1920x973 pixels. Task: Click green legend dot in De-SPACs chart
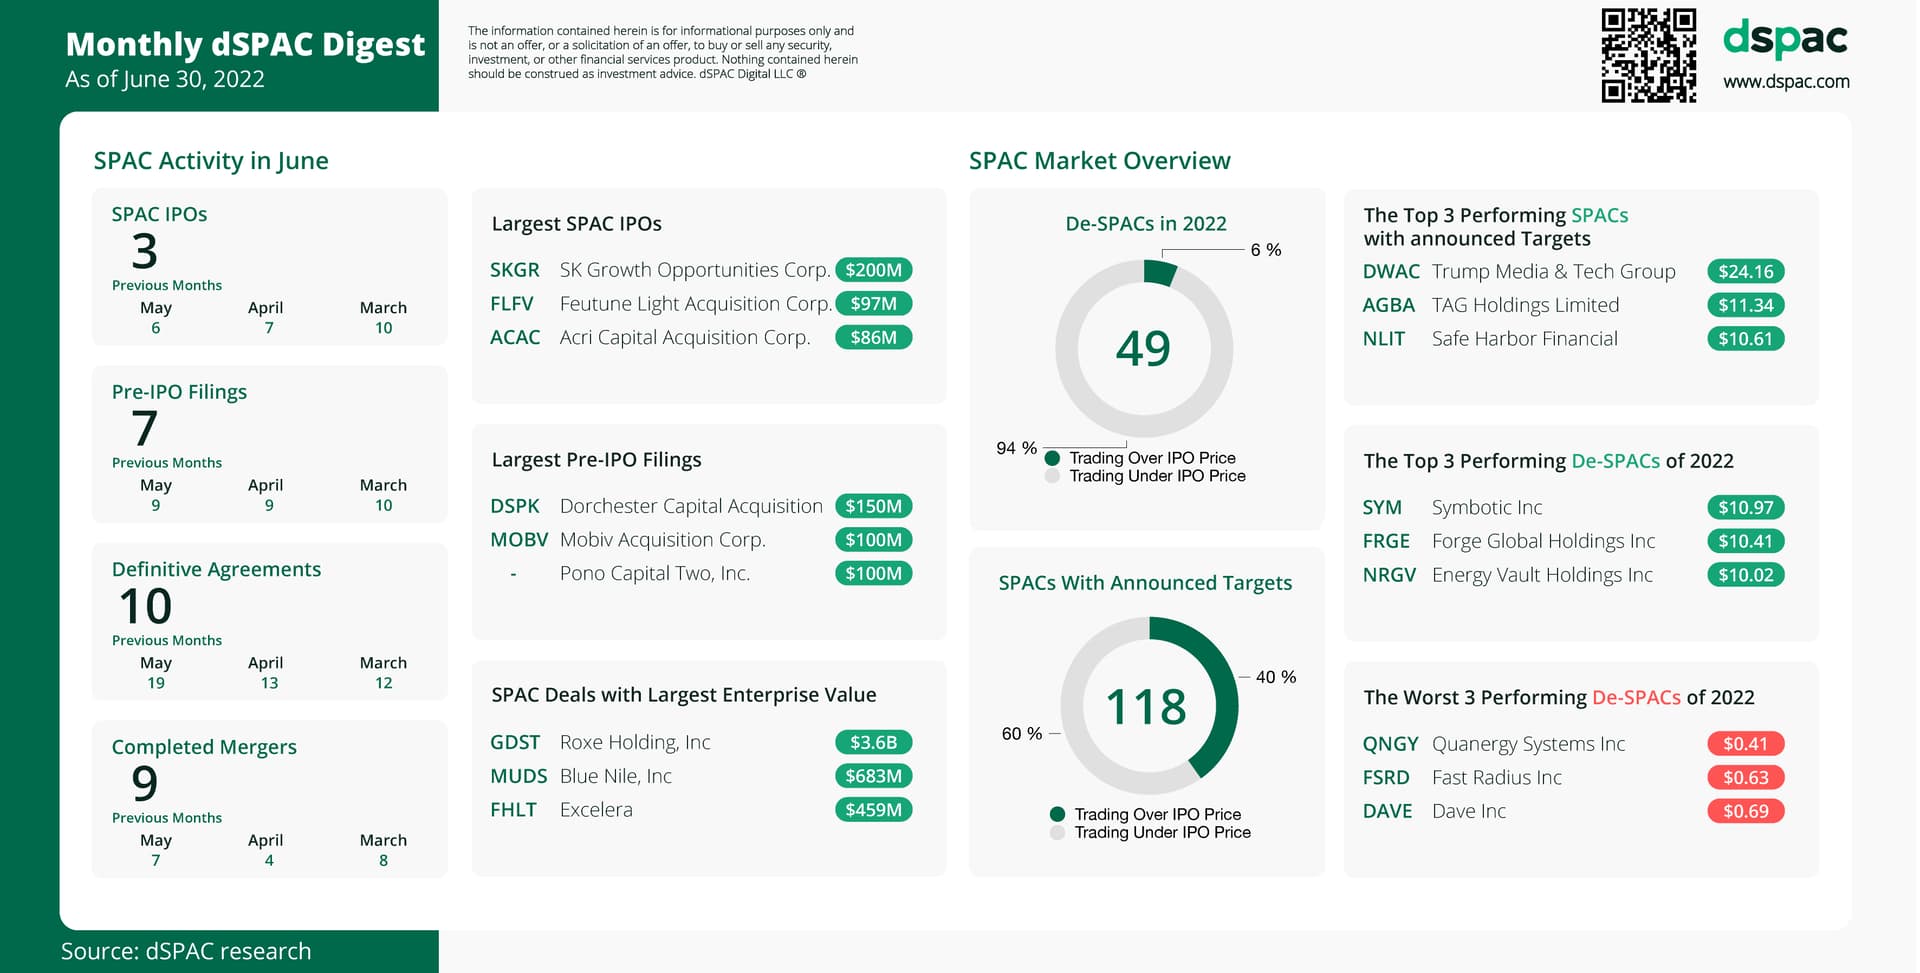click(x=1052, y=458)
